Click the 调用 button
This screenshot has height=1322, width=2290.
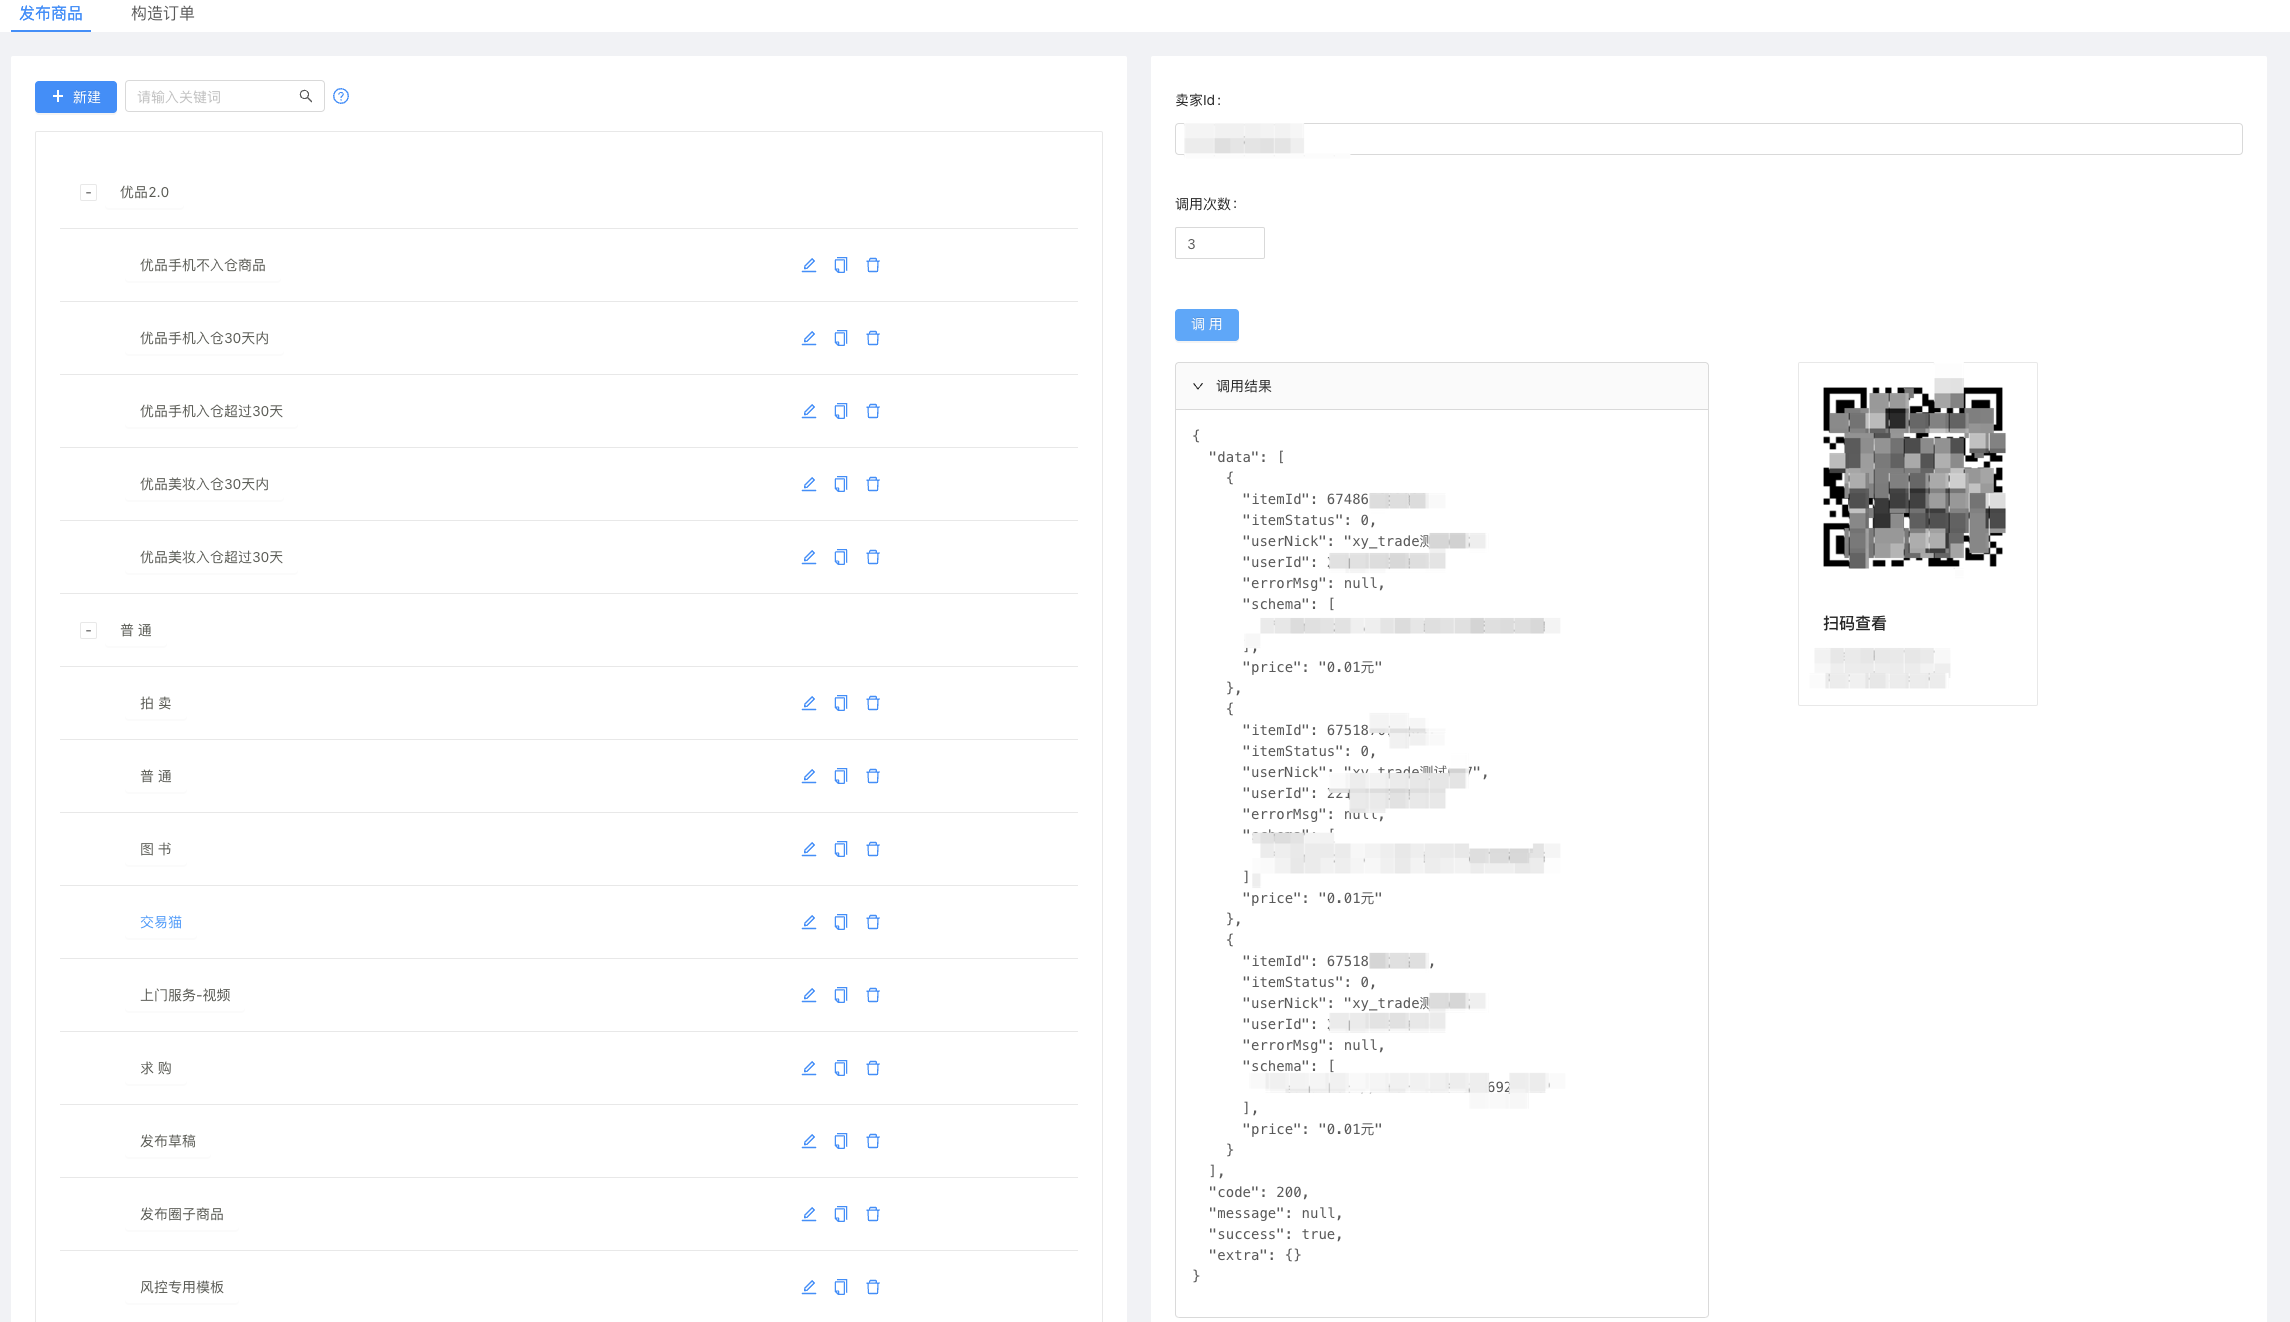click(1207, 324)
